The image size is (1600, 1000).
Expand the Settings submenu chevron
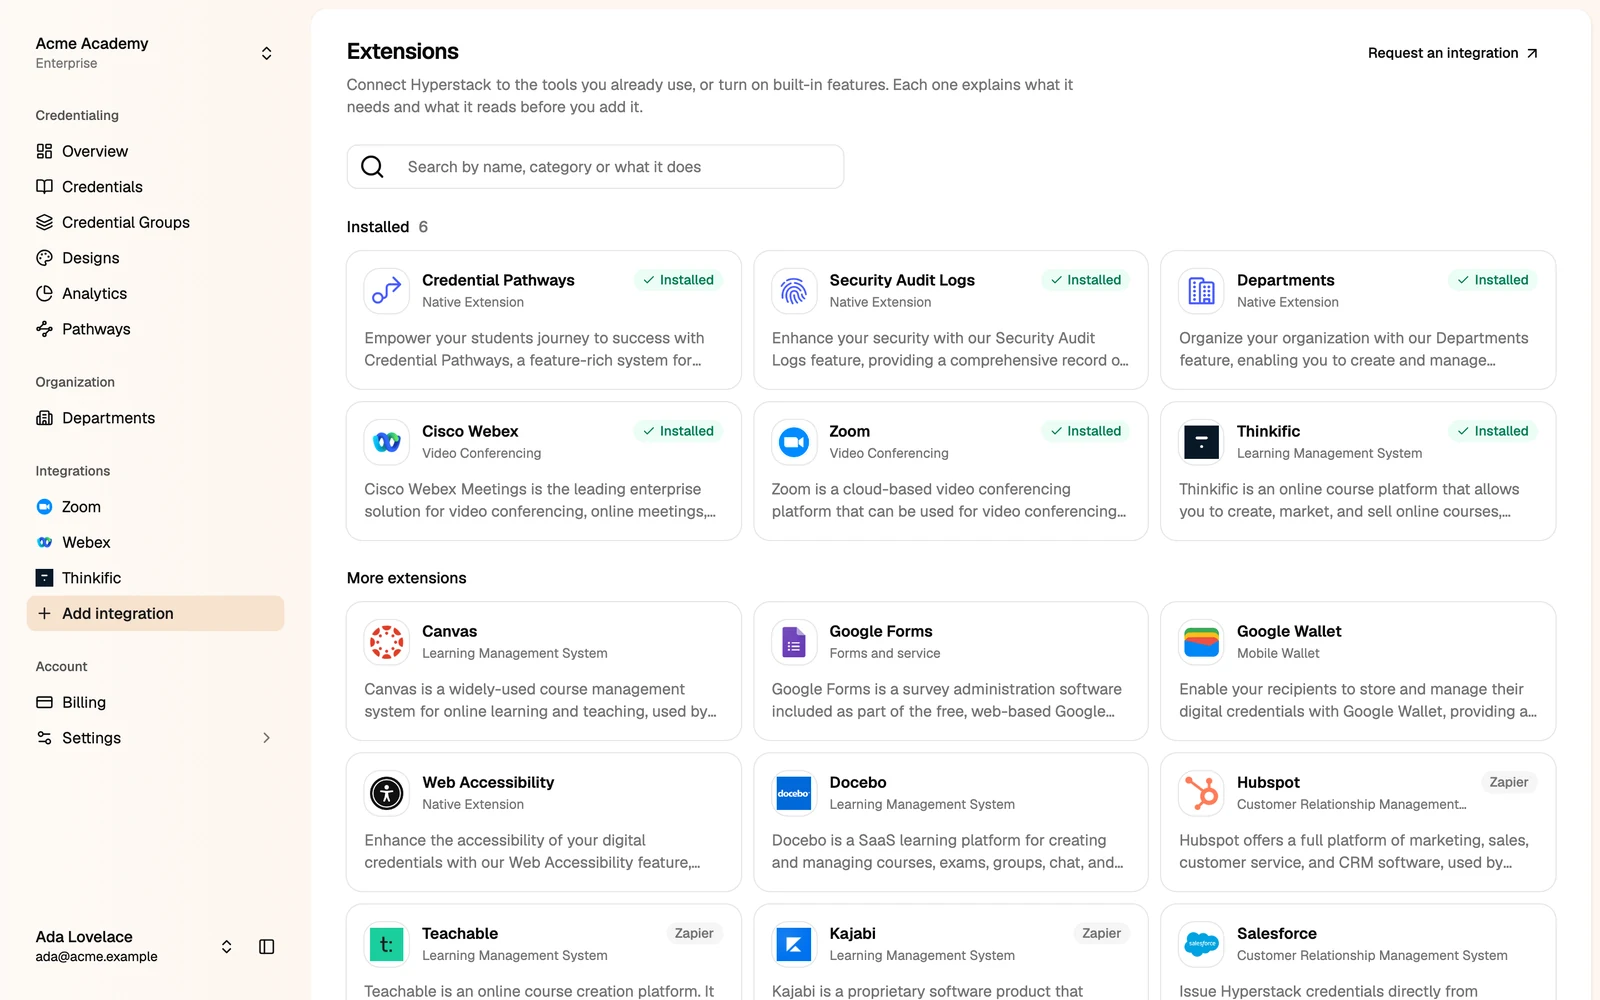[266, 738]
